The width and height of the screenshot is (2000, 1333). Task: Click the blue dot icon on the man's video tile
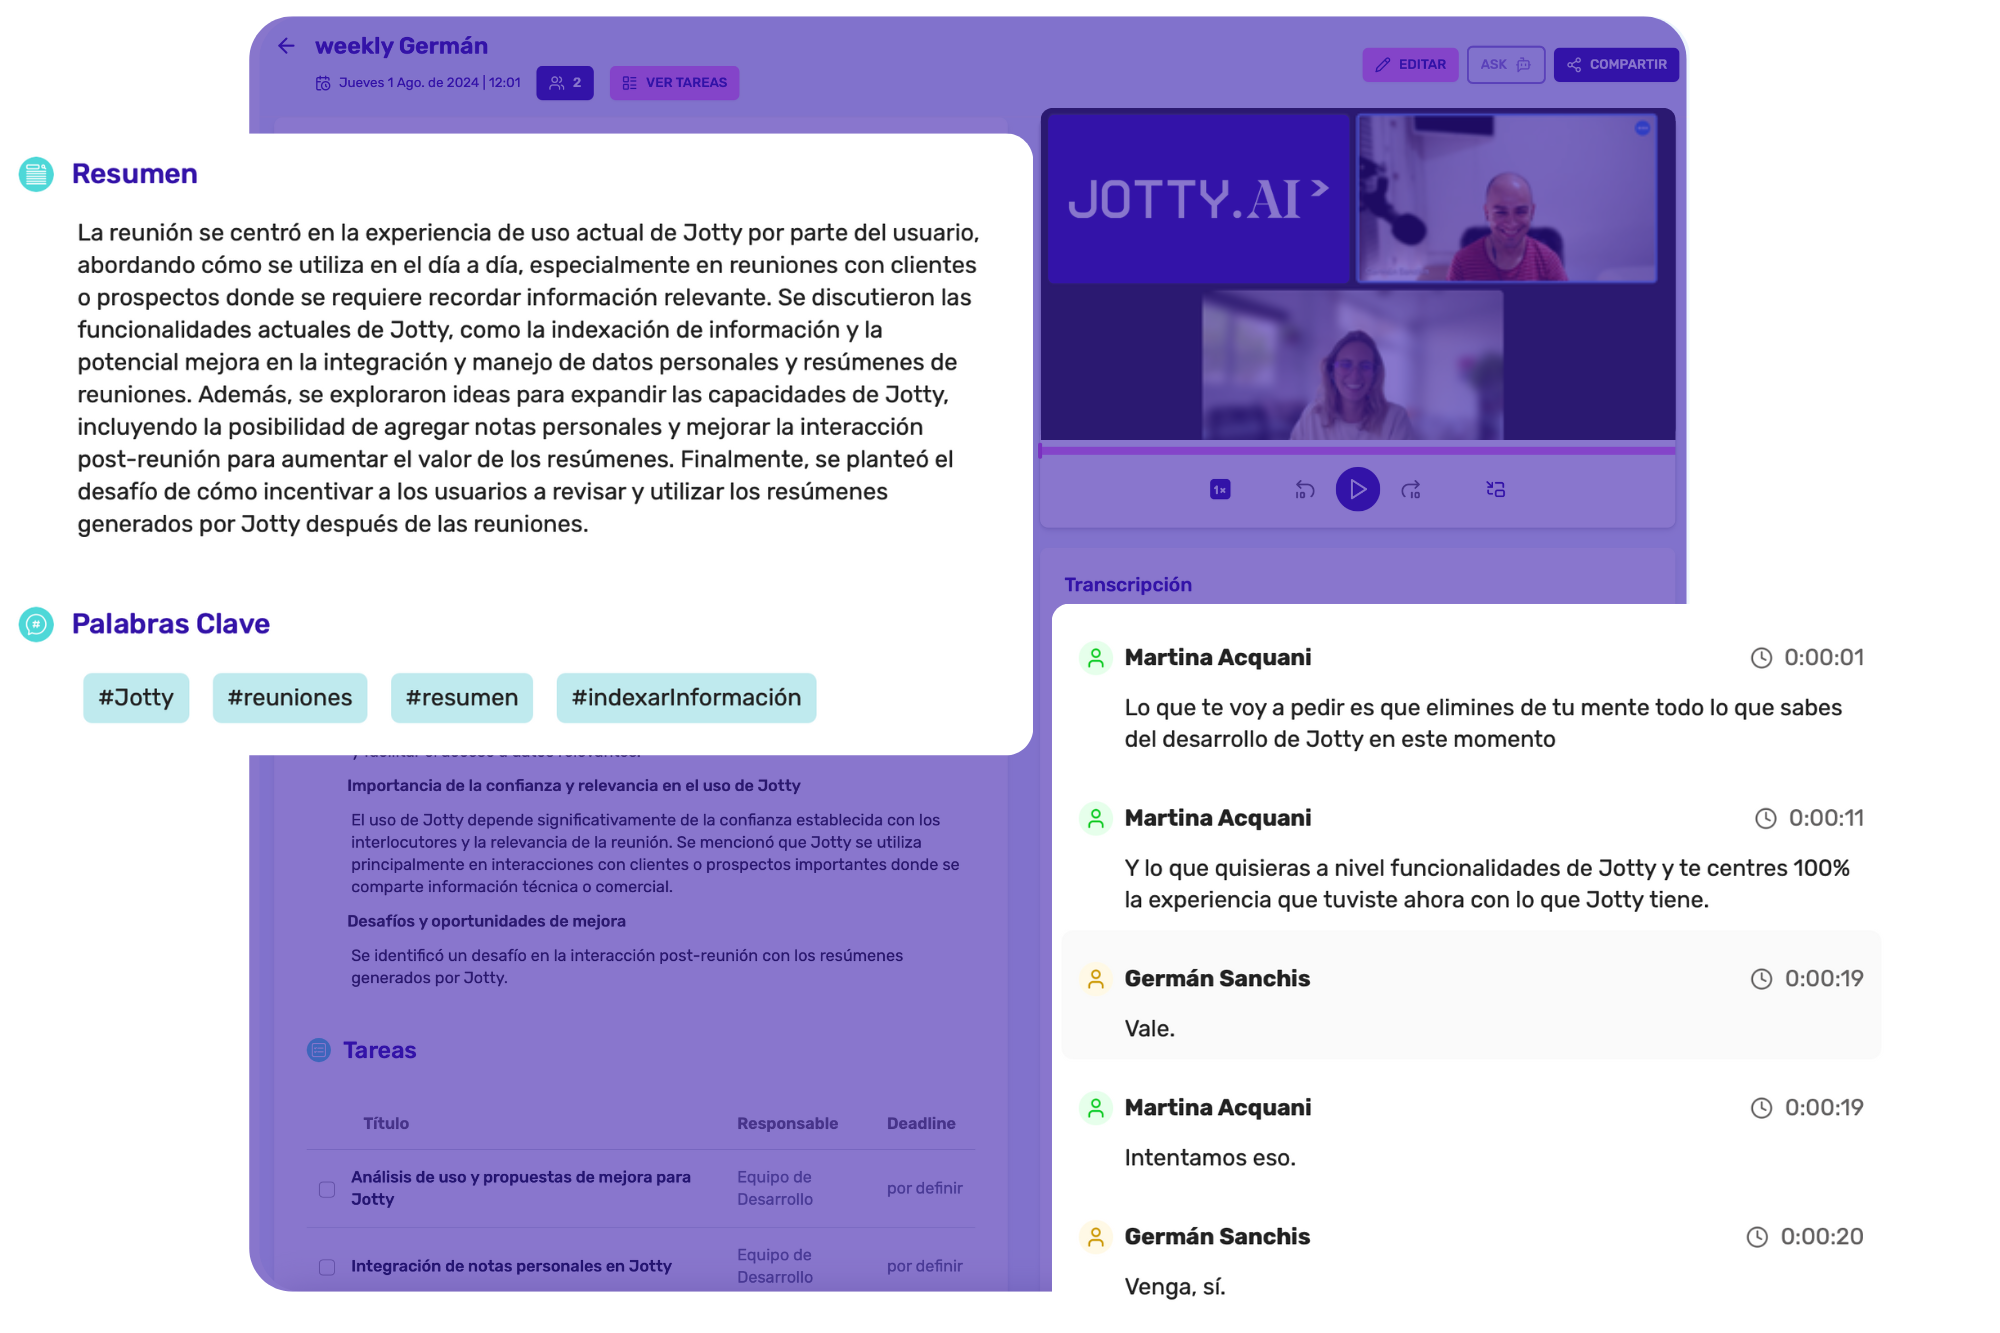tap(1642, 128)
